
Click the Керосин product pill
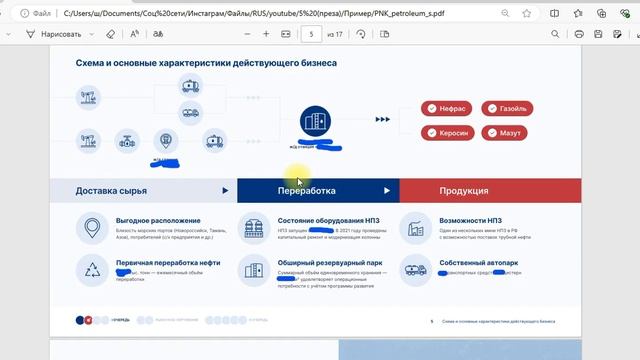448,133
